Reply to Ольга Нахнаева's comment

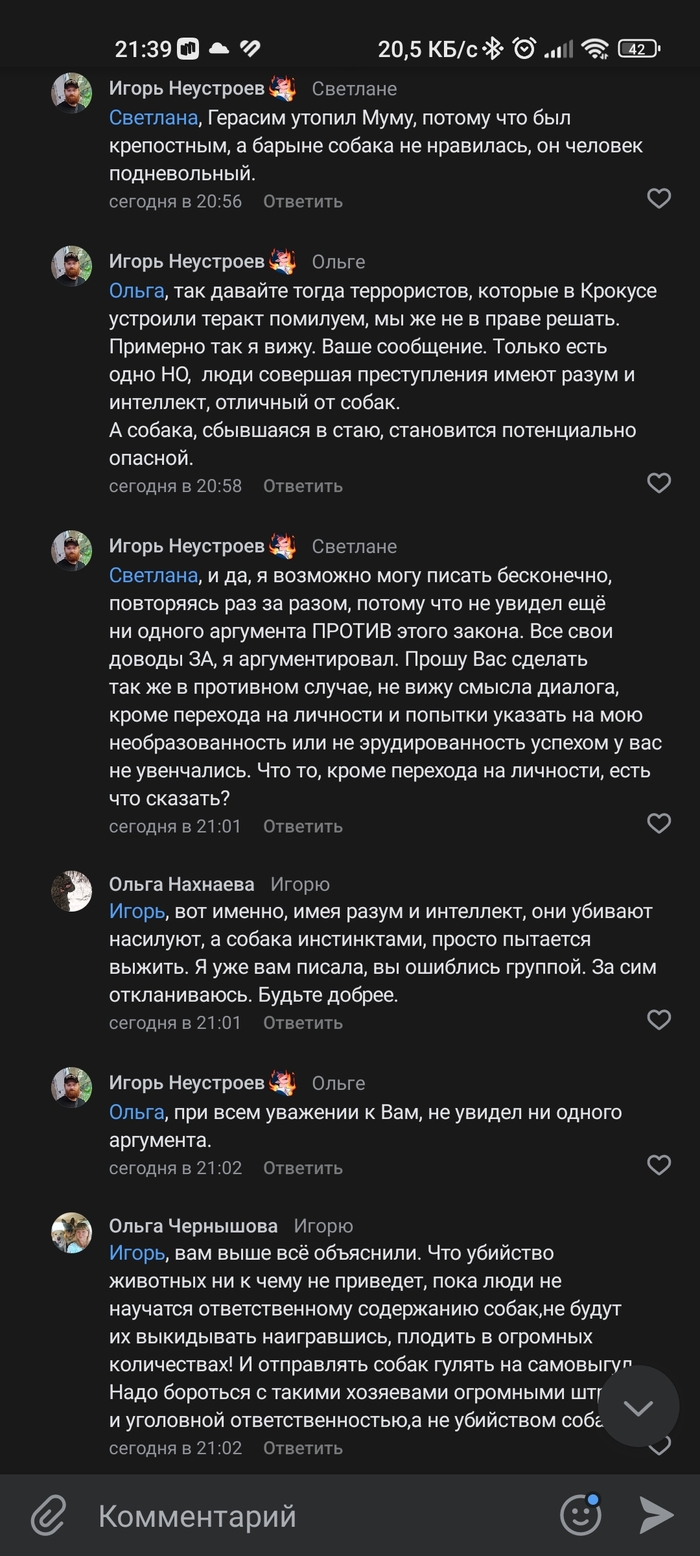(x=303, y=1023)
